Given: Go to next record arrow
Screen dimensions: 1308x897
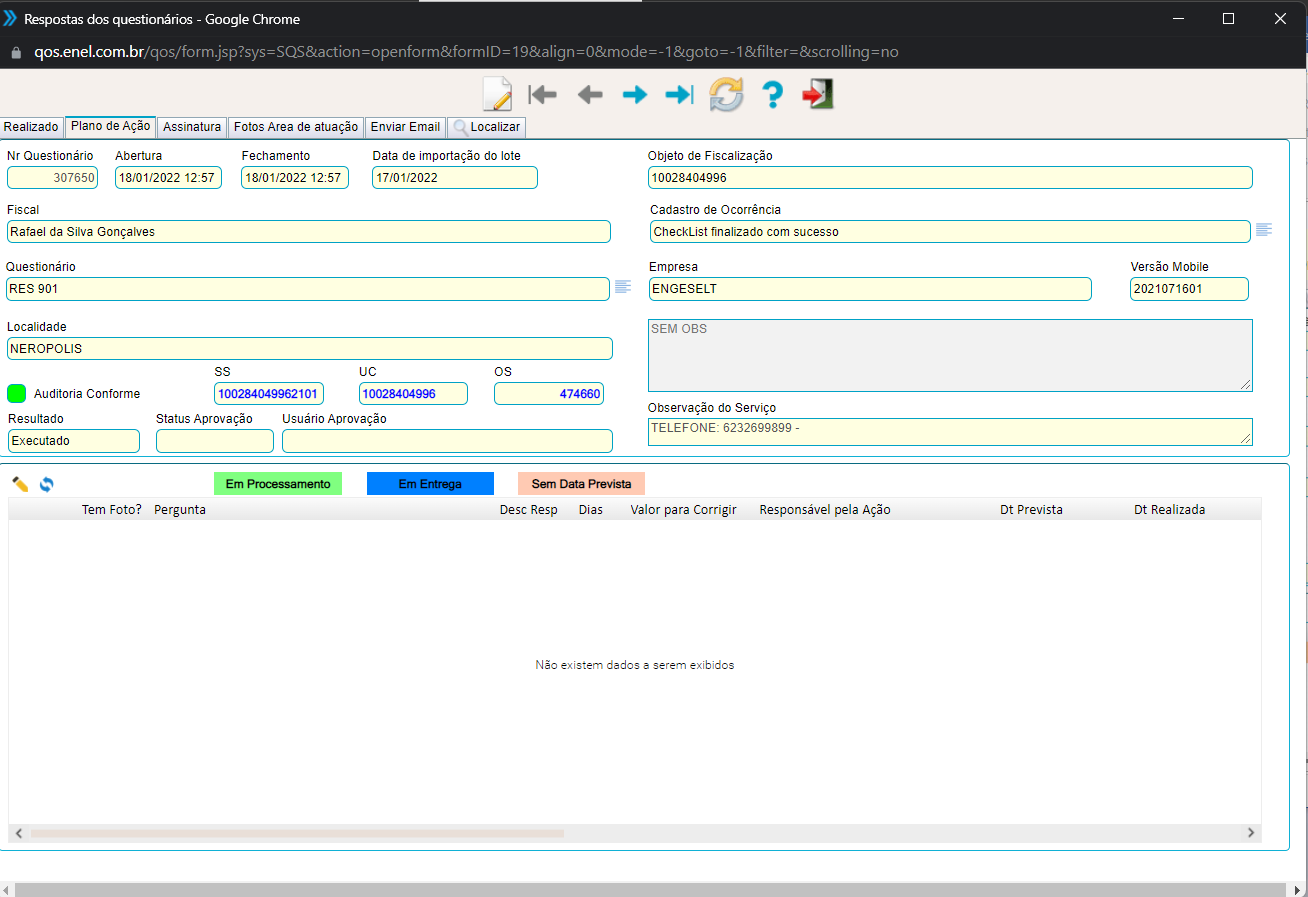Looking at the screenshot, I should pos(635,95).
